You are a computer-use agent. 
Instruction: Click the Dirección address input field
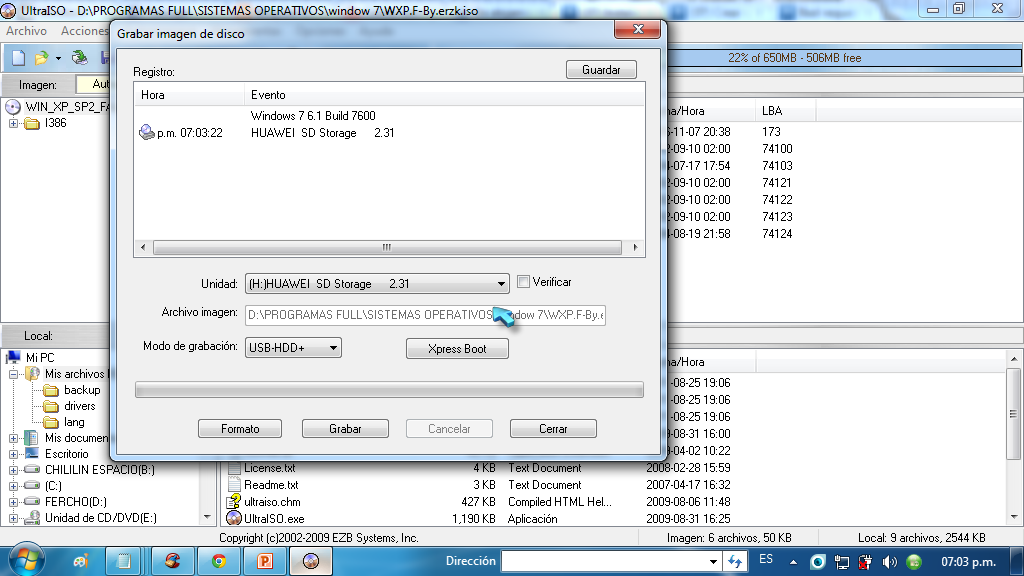[x=603, y=561]
